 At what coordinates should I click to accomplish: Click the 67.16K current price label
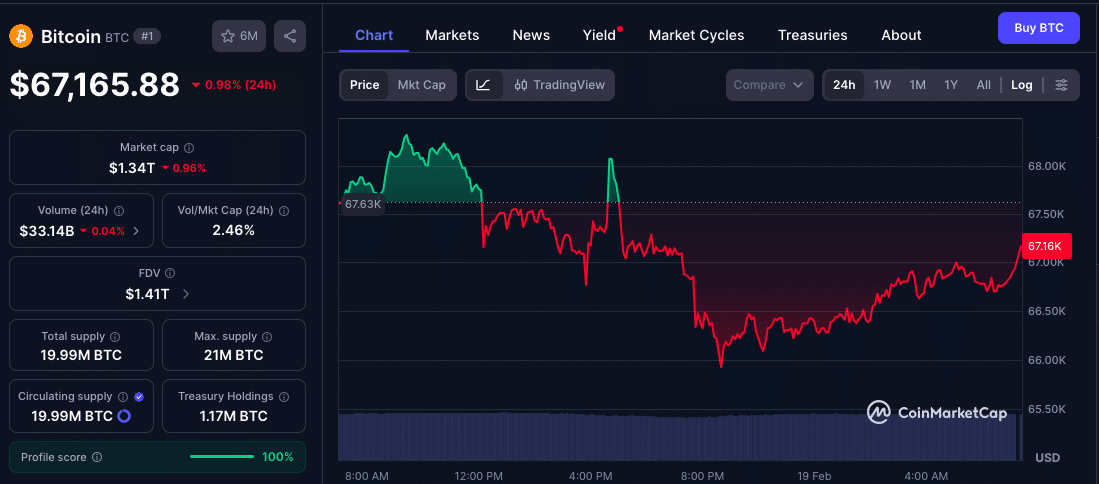coord(1047,246)
